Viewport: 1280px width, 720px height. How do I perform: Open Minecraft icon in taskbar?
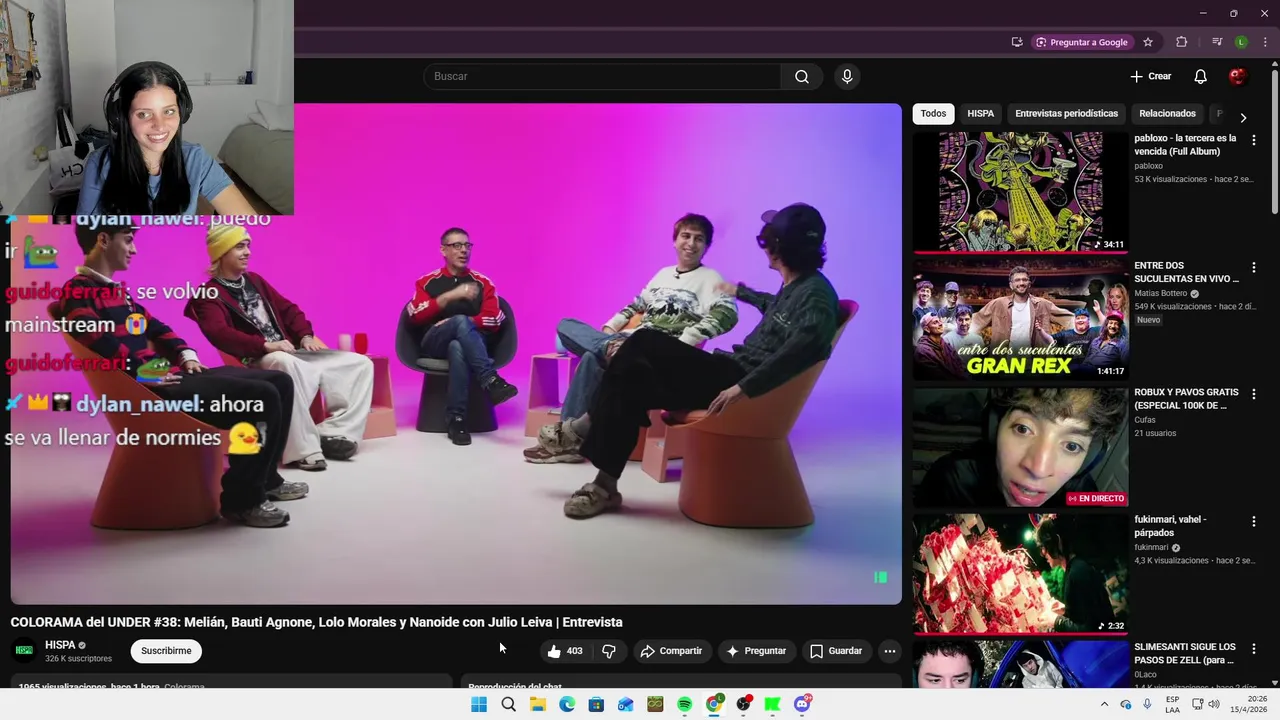(x=655, y=704)
